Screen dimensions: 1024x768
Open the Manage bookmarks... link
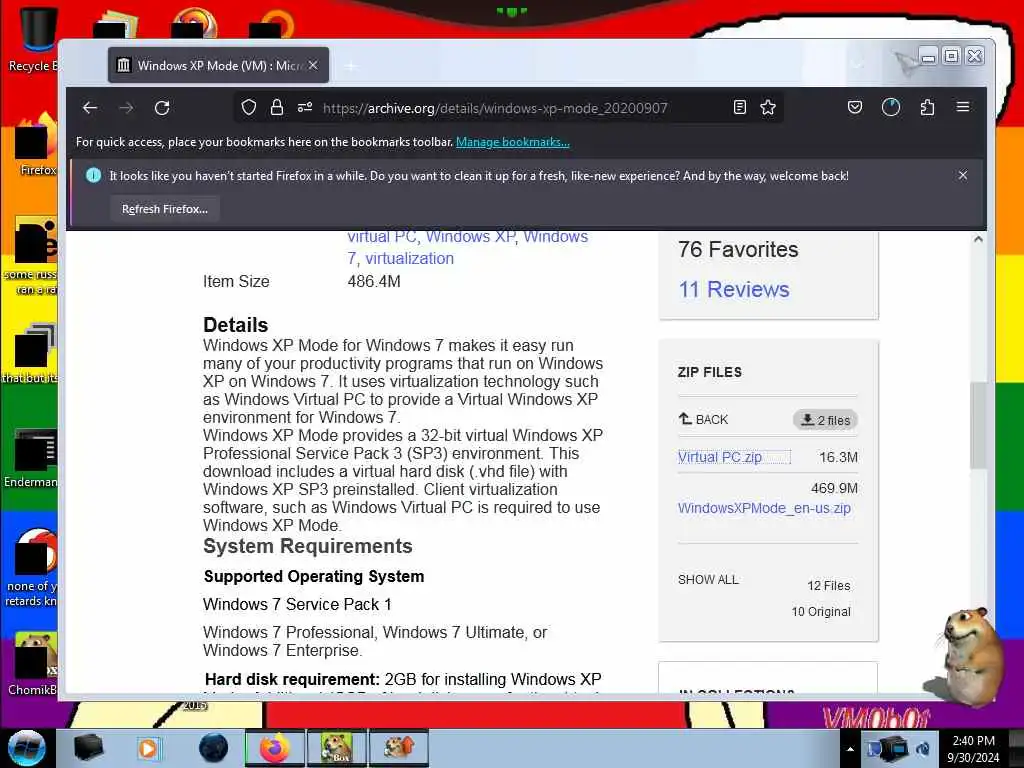[513, 142]
